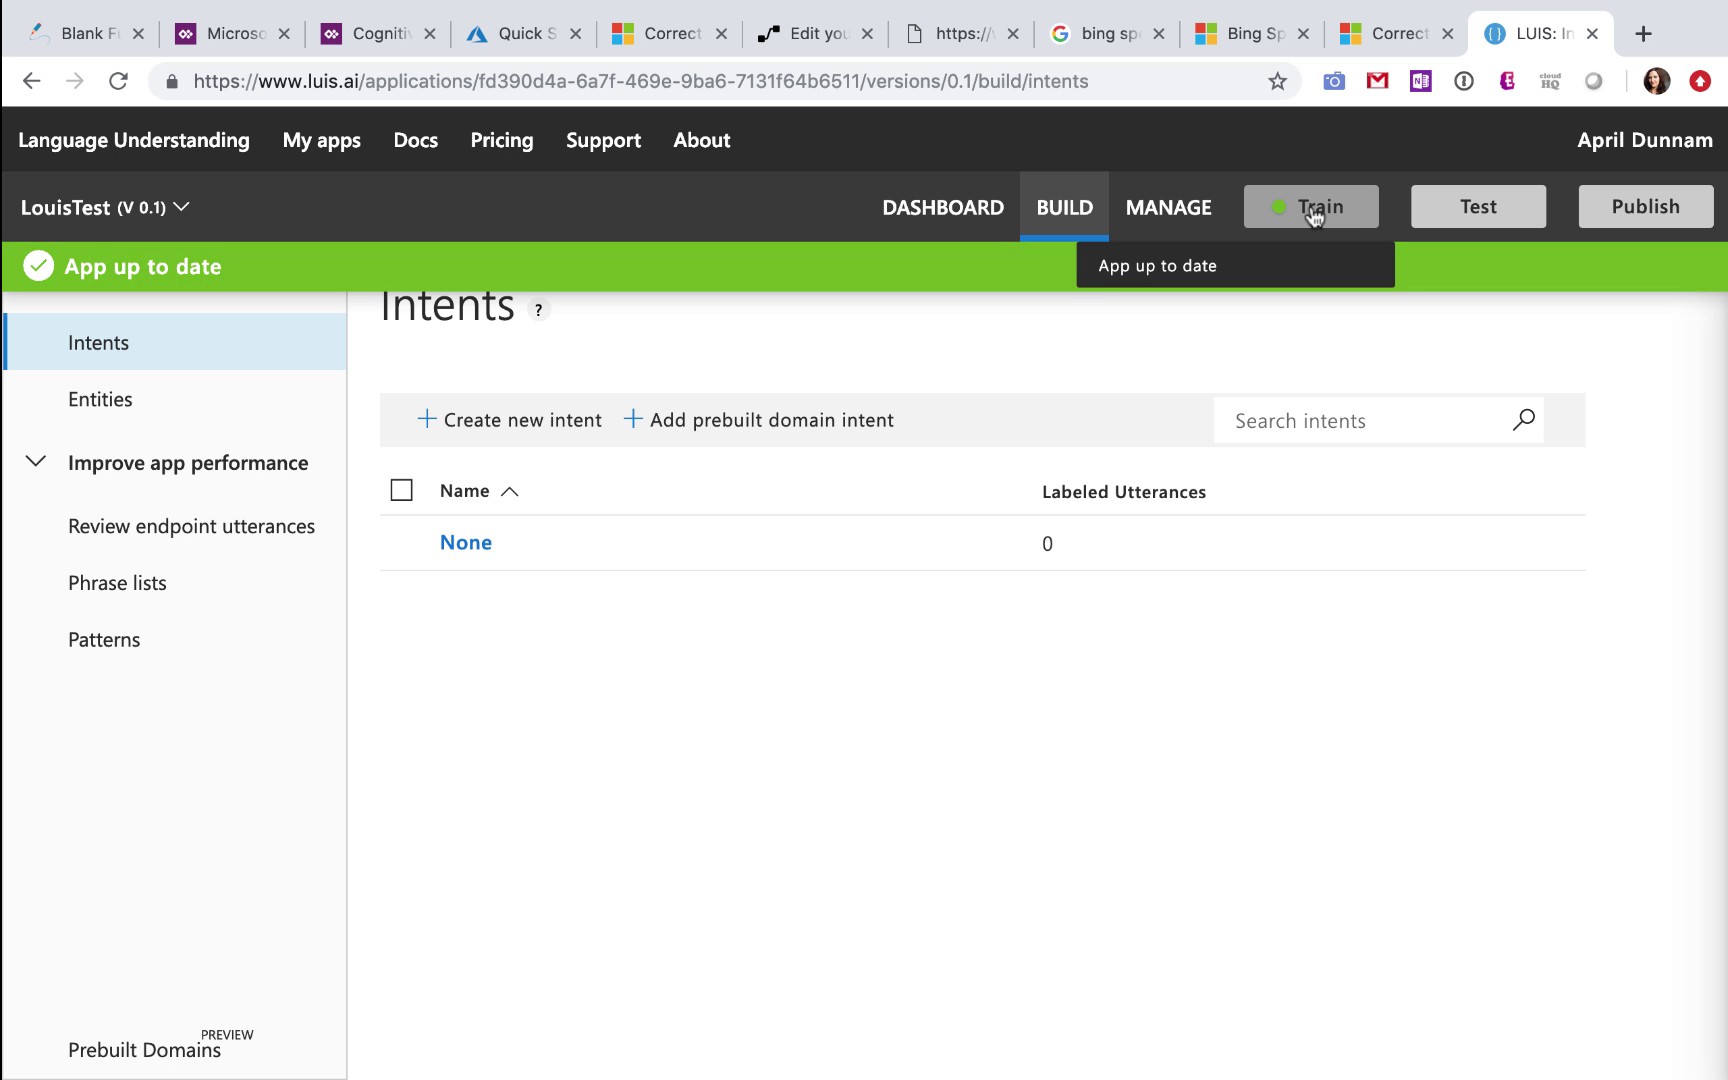This screenshot has width=1728, height=1080.
Task: Switch to the Microso browser tab
Action: tap(234, 34)
